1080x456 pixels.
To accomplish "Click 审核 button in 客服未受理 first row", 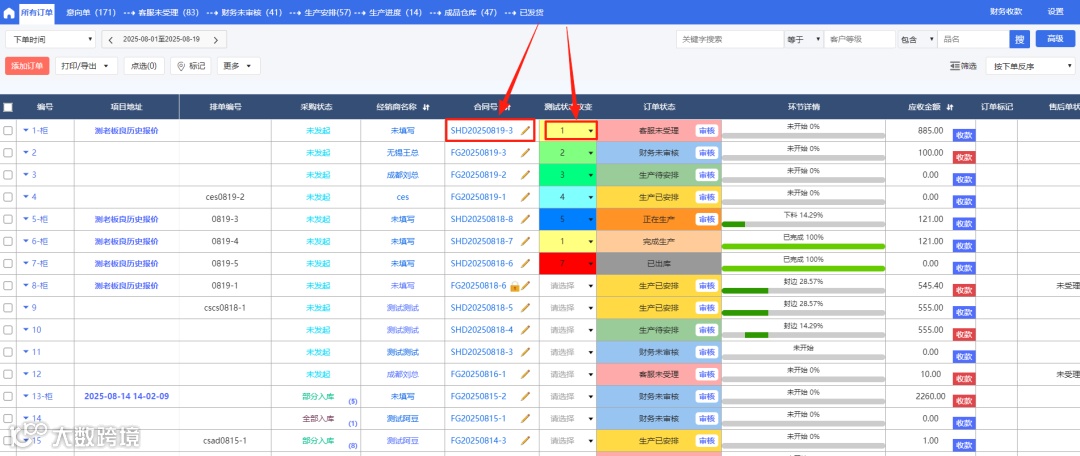I will (x=706, y=130).
